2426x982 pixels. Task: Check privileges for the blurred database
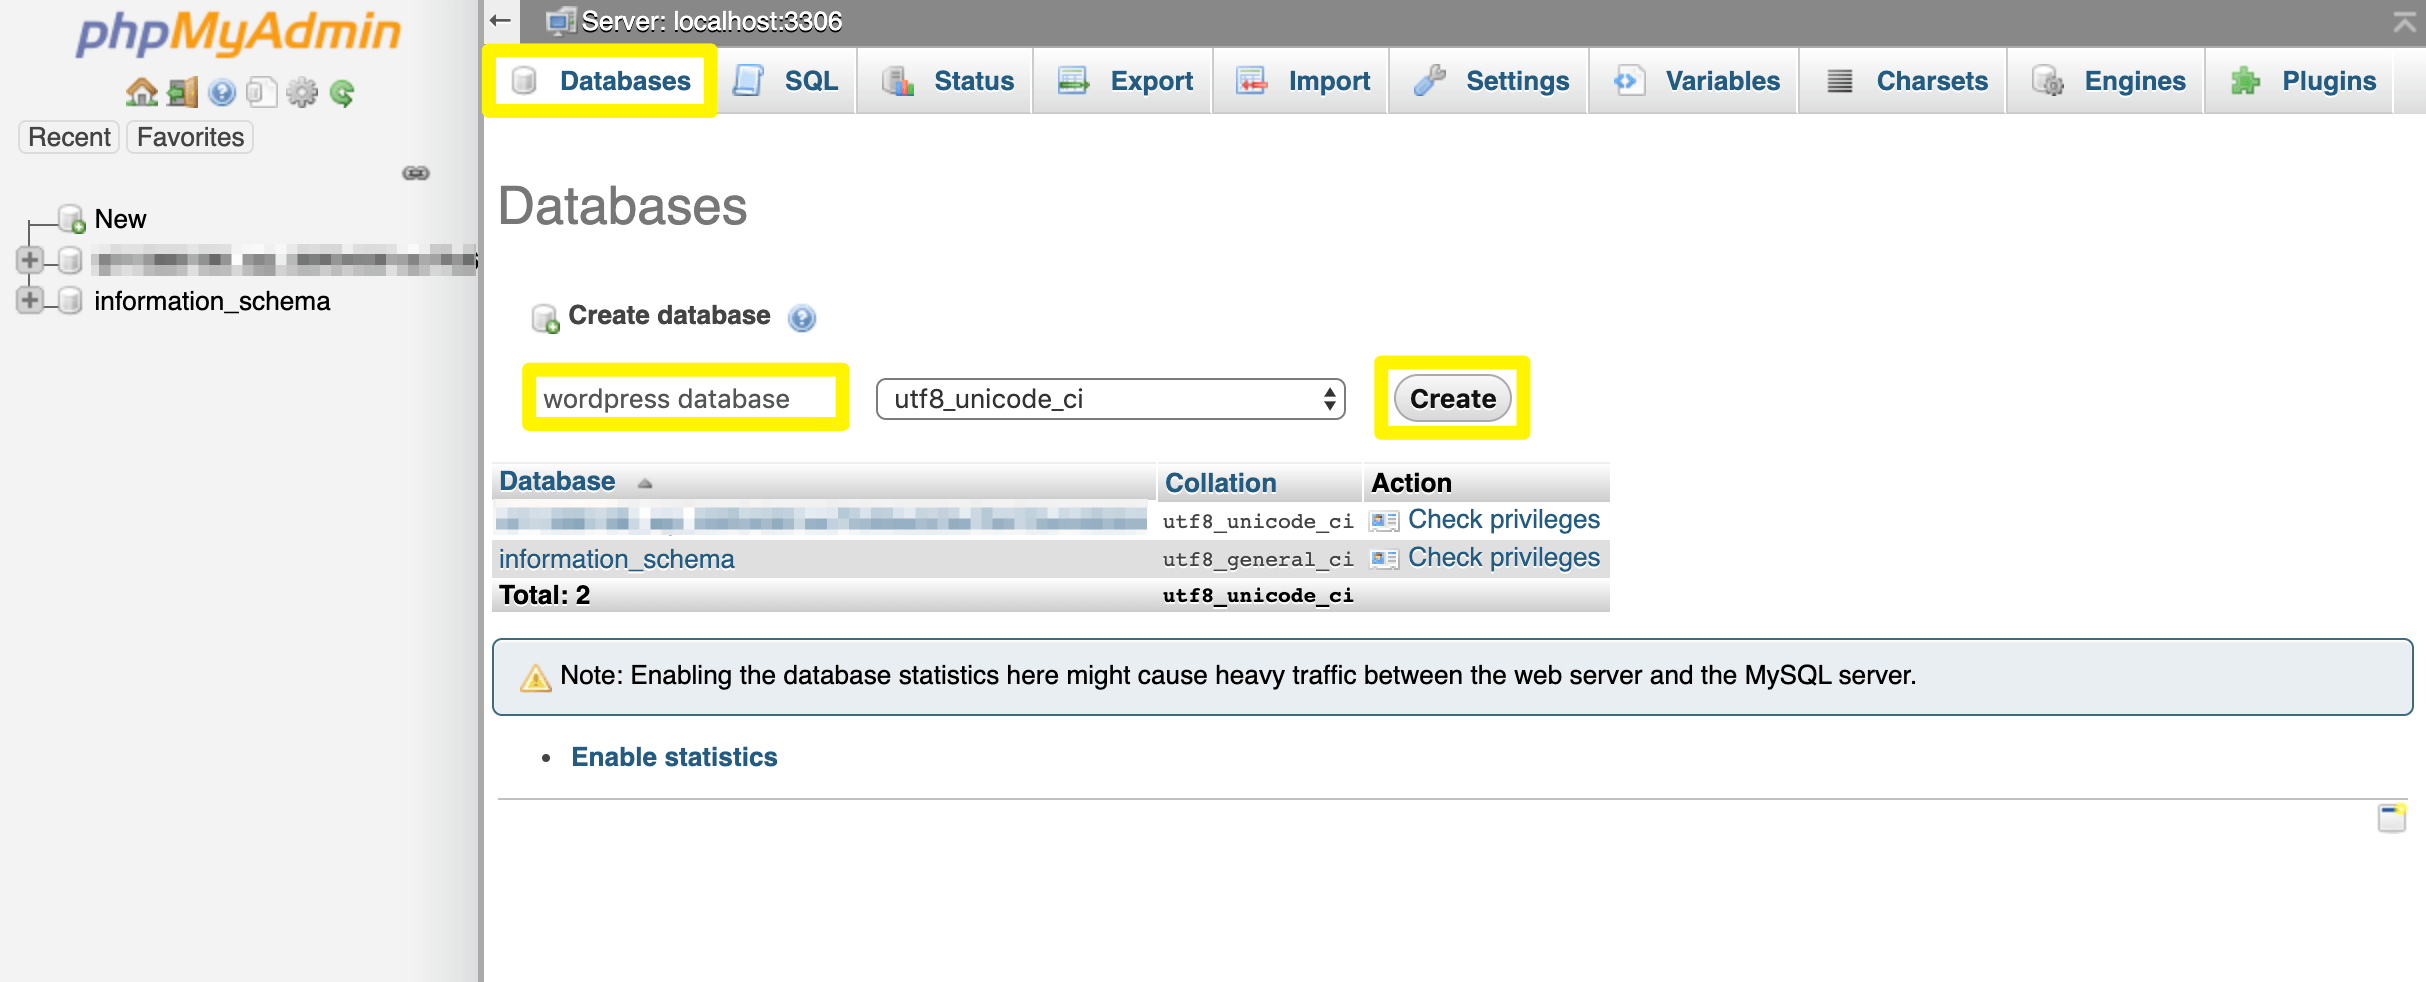(1504, 520)
